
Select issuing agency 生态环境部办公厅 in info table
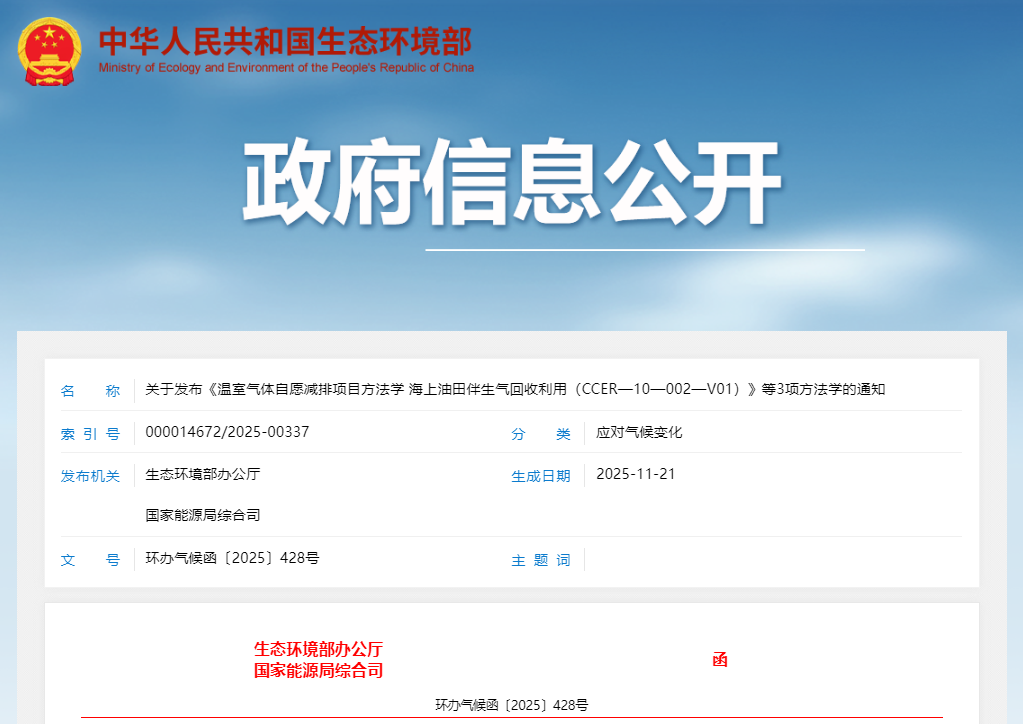coord(202,474)
